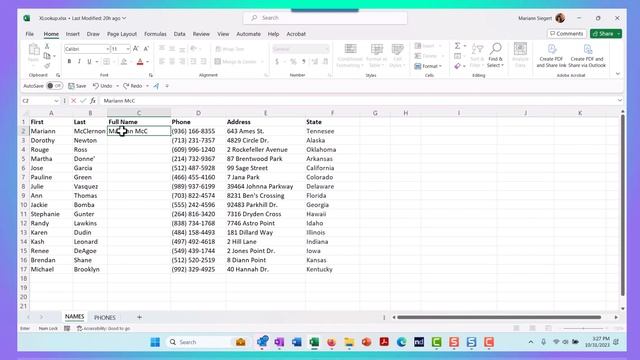Select the PHONES sheet tab
Screen dimensions: 640x360
coord(105,317)
